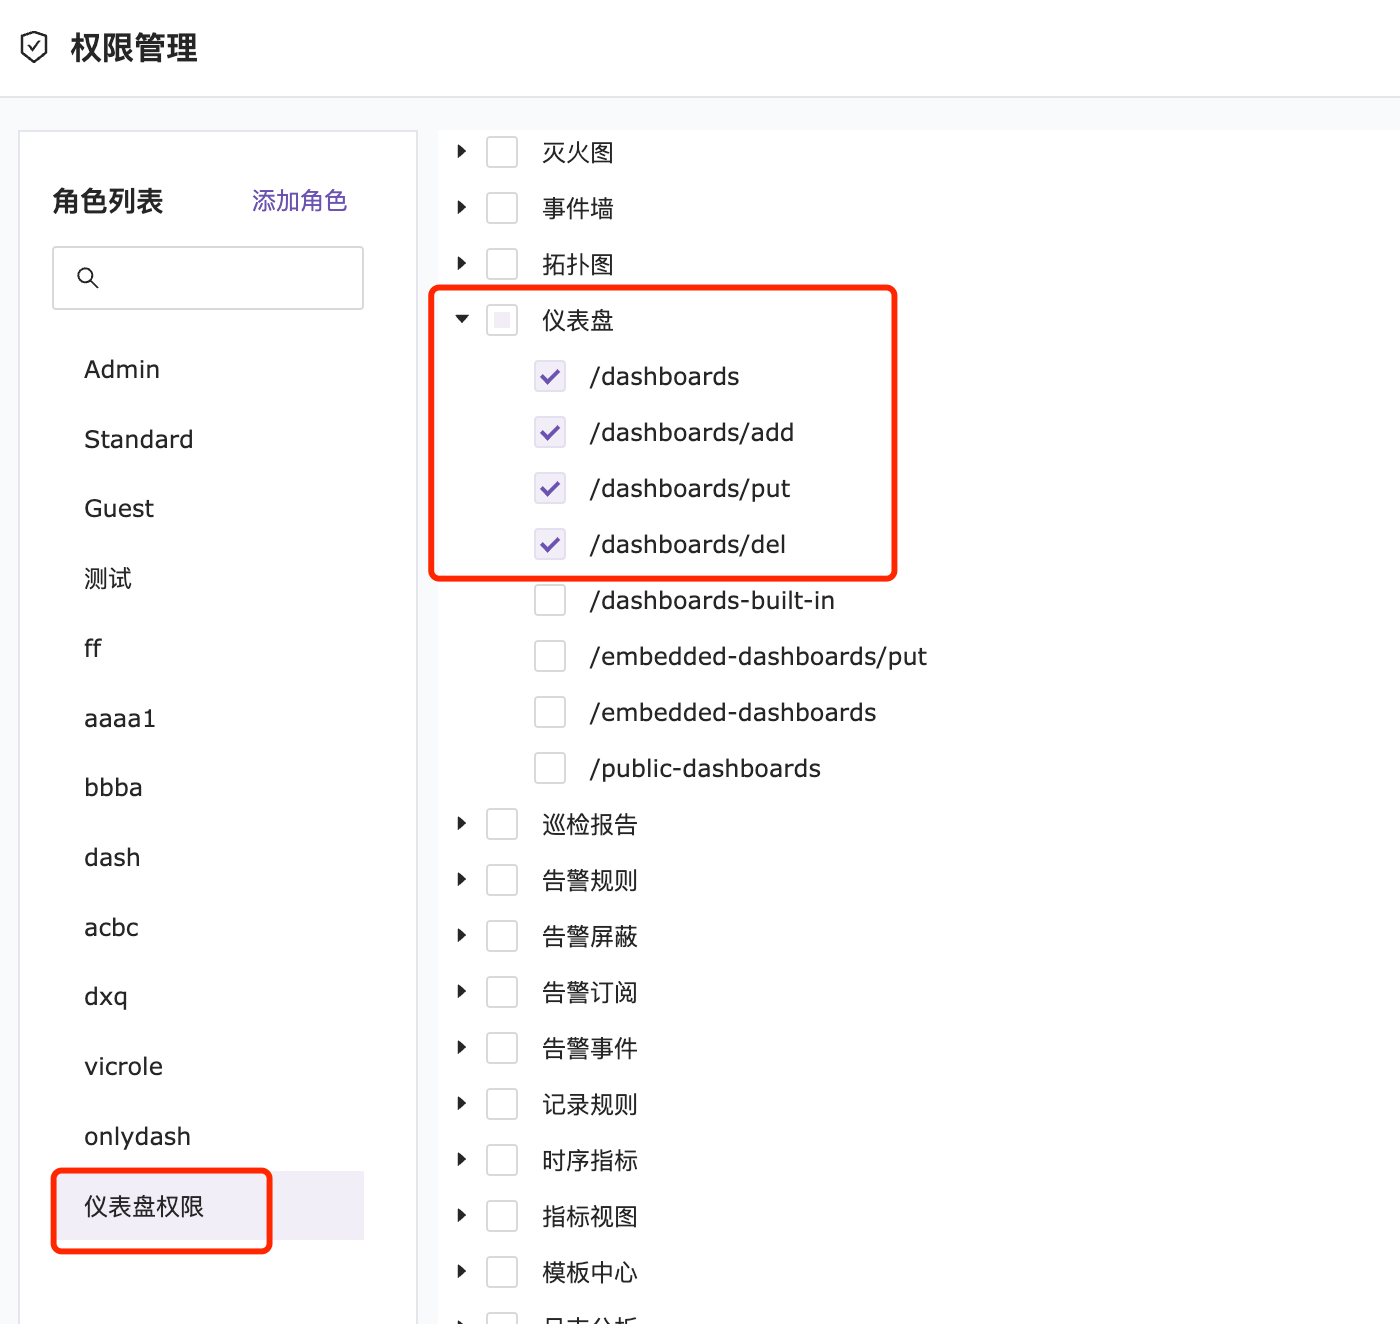The image size is (1400, 1324).
Task: Check the /embedded-dashboards permission
Action: coord(550,712)
